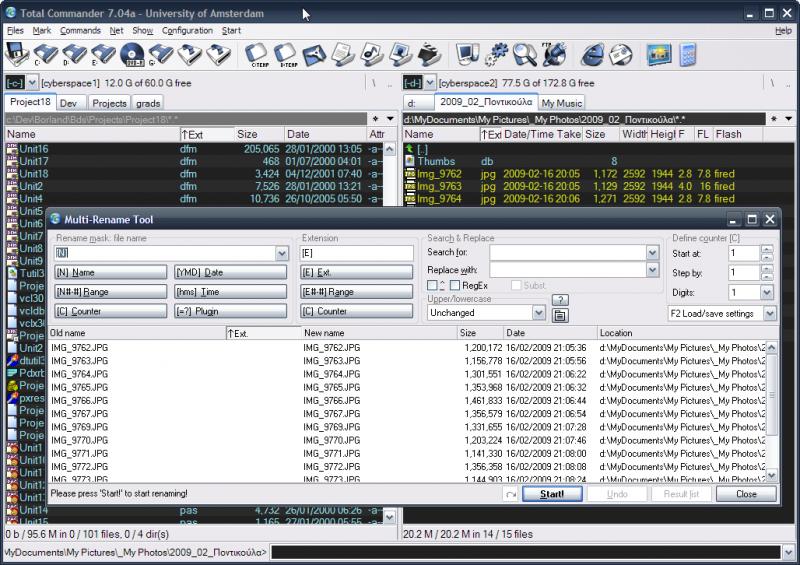This screenshot has height=565, width=800.
Task: Open the command line history dropdown
Action: point(789,552)
